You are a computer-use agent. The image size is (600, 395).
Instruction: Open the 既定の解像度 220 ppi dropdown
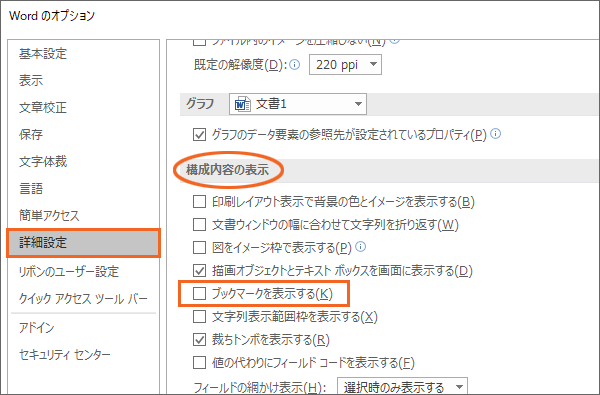pyautogui.click(x=345, y=65)
